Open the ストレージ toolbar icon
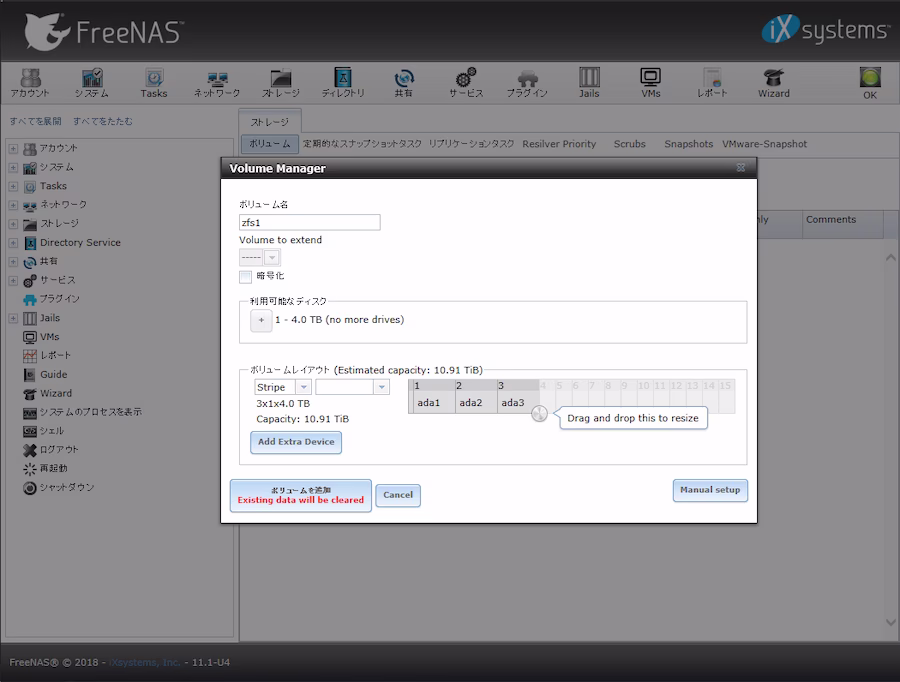Viewport: 900px width, 682px height. pyautogui.click(x=281, y=83)
